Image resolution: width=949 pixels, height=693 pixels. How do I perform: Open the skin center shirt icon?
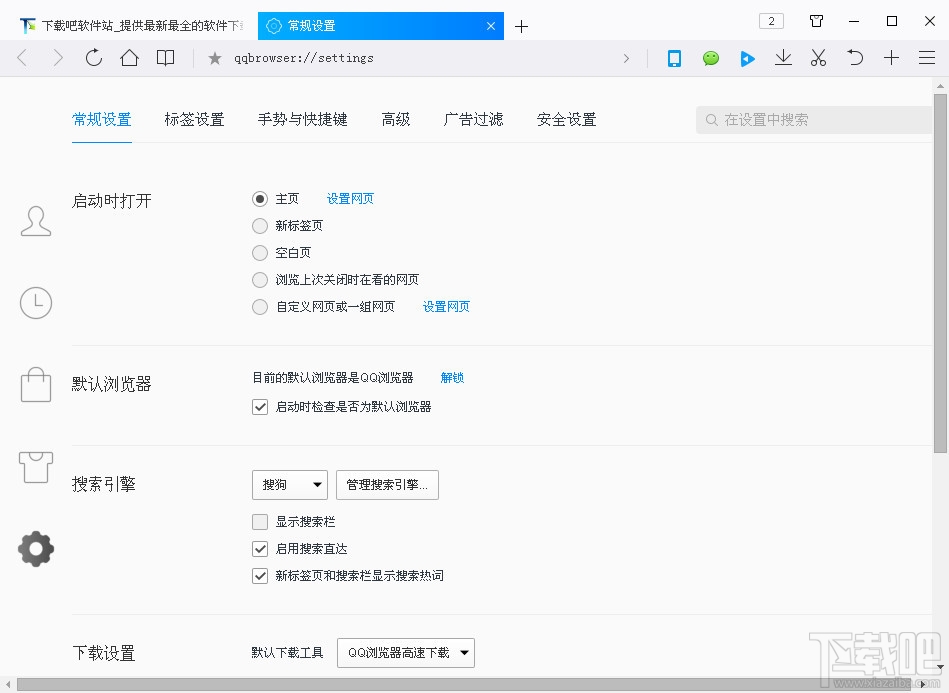[36, 465]
